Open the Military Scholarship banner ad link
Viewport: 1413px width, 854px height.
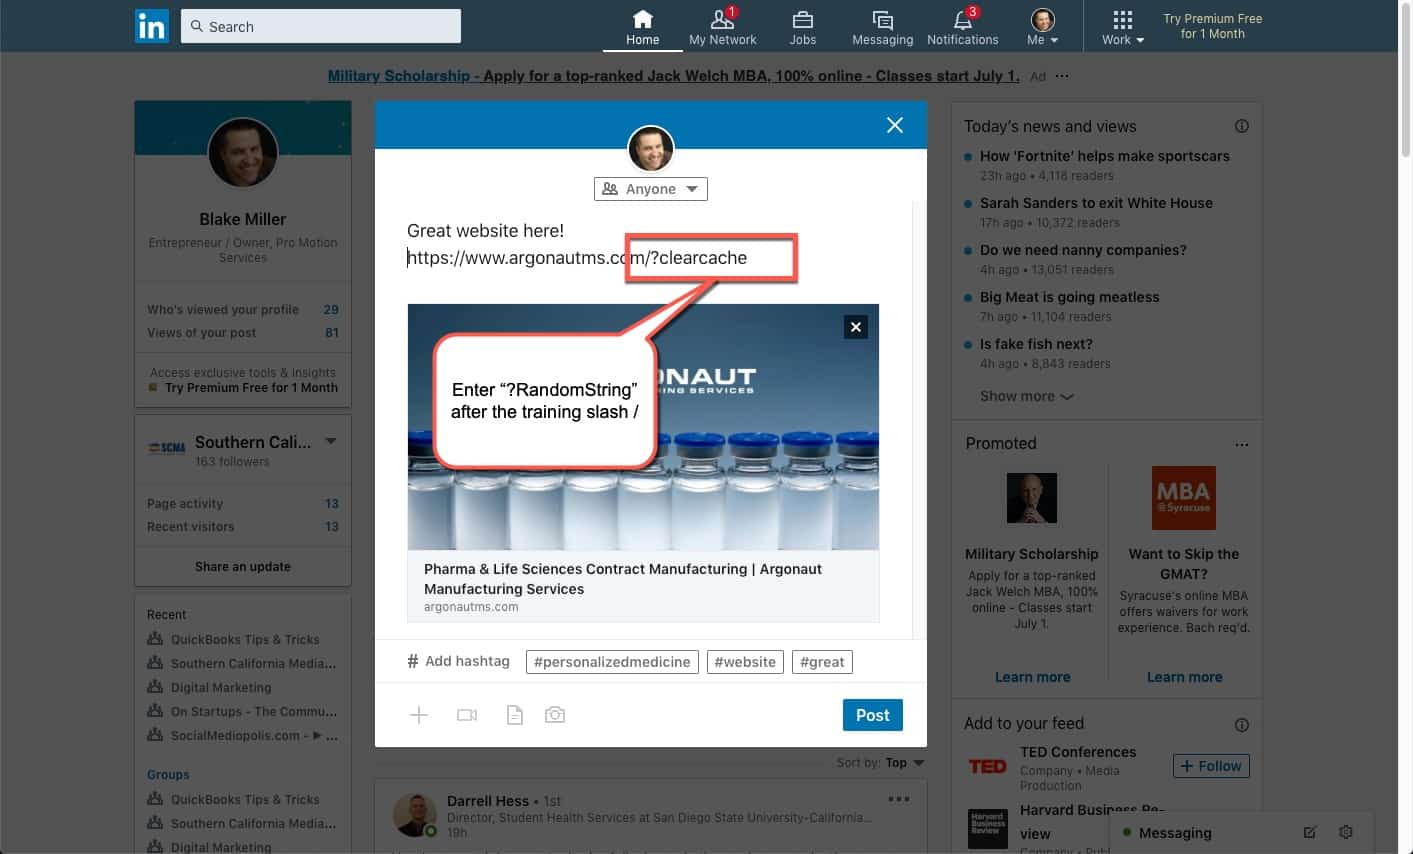pos(673,76)
